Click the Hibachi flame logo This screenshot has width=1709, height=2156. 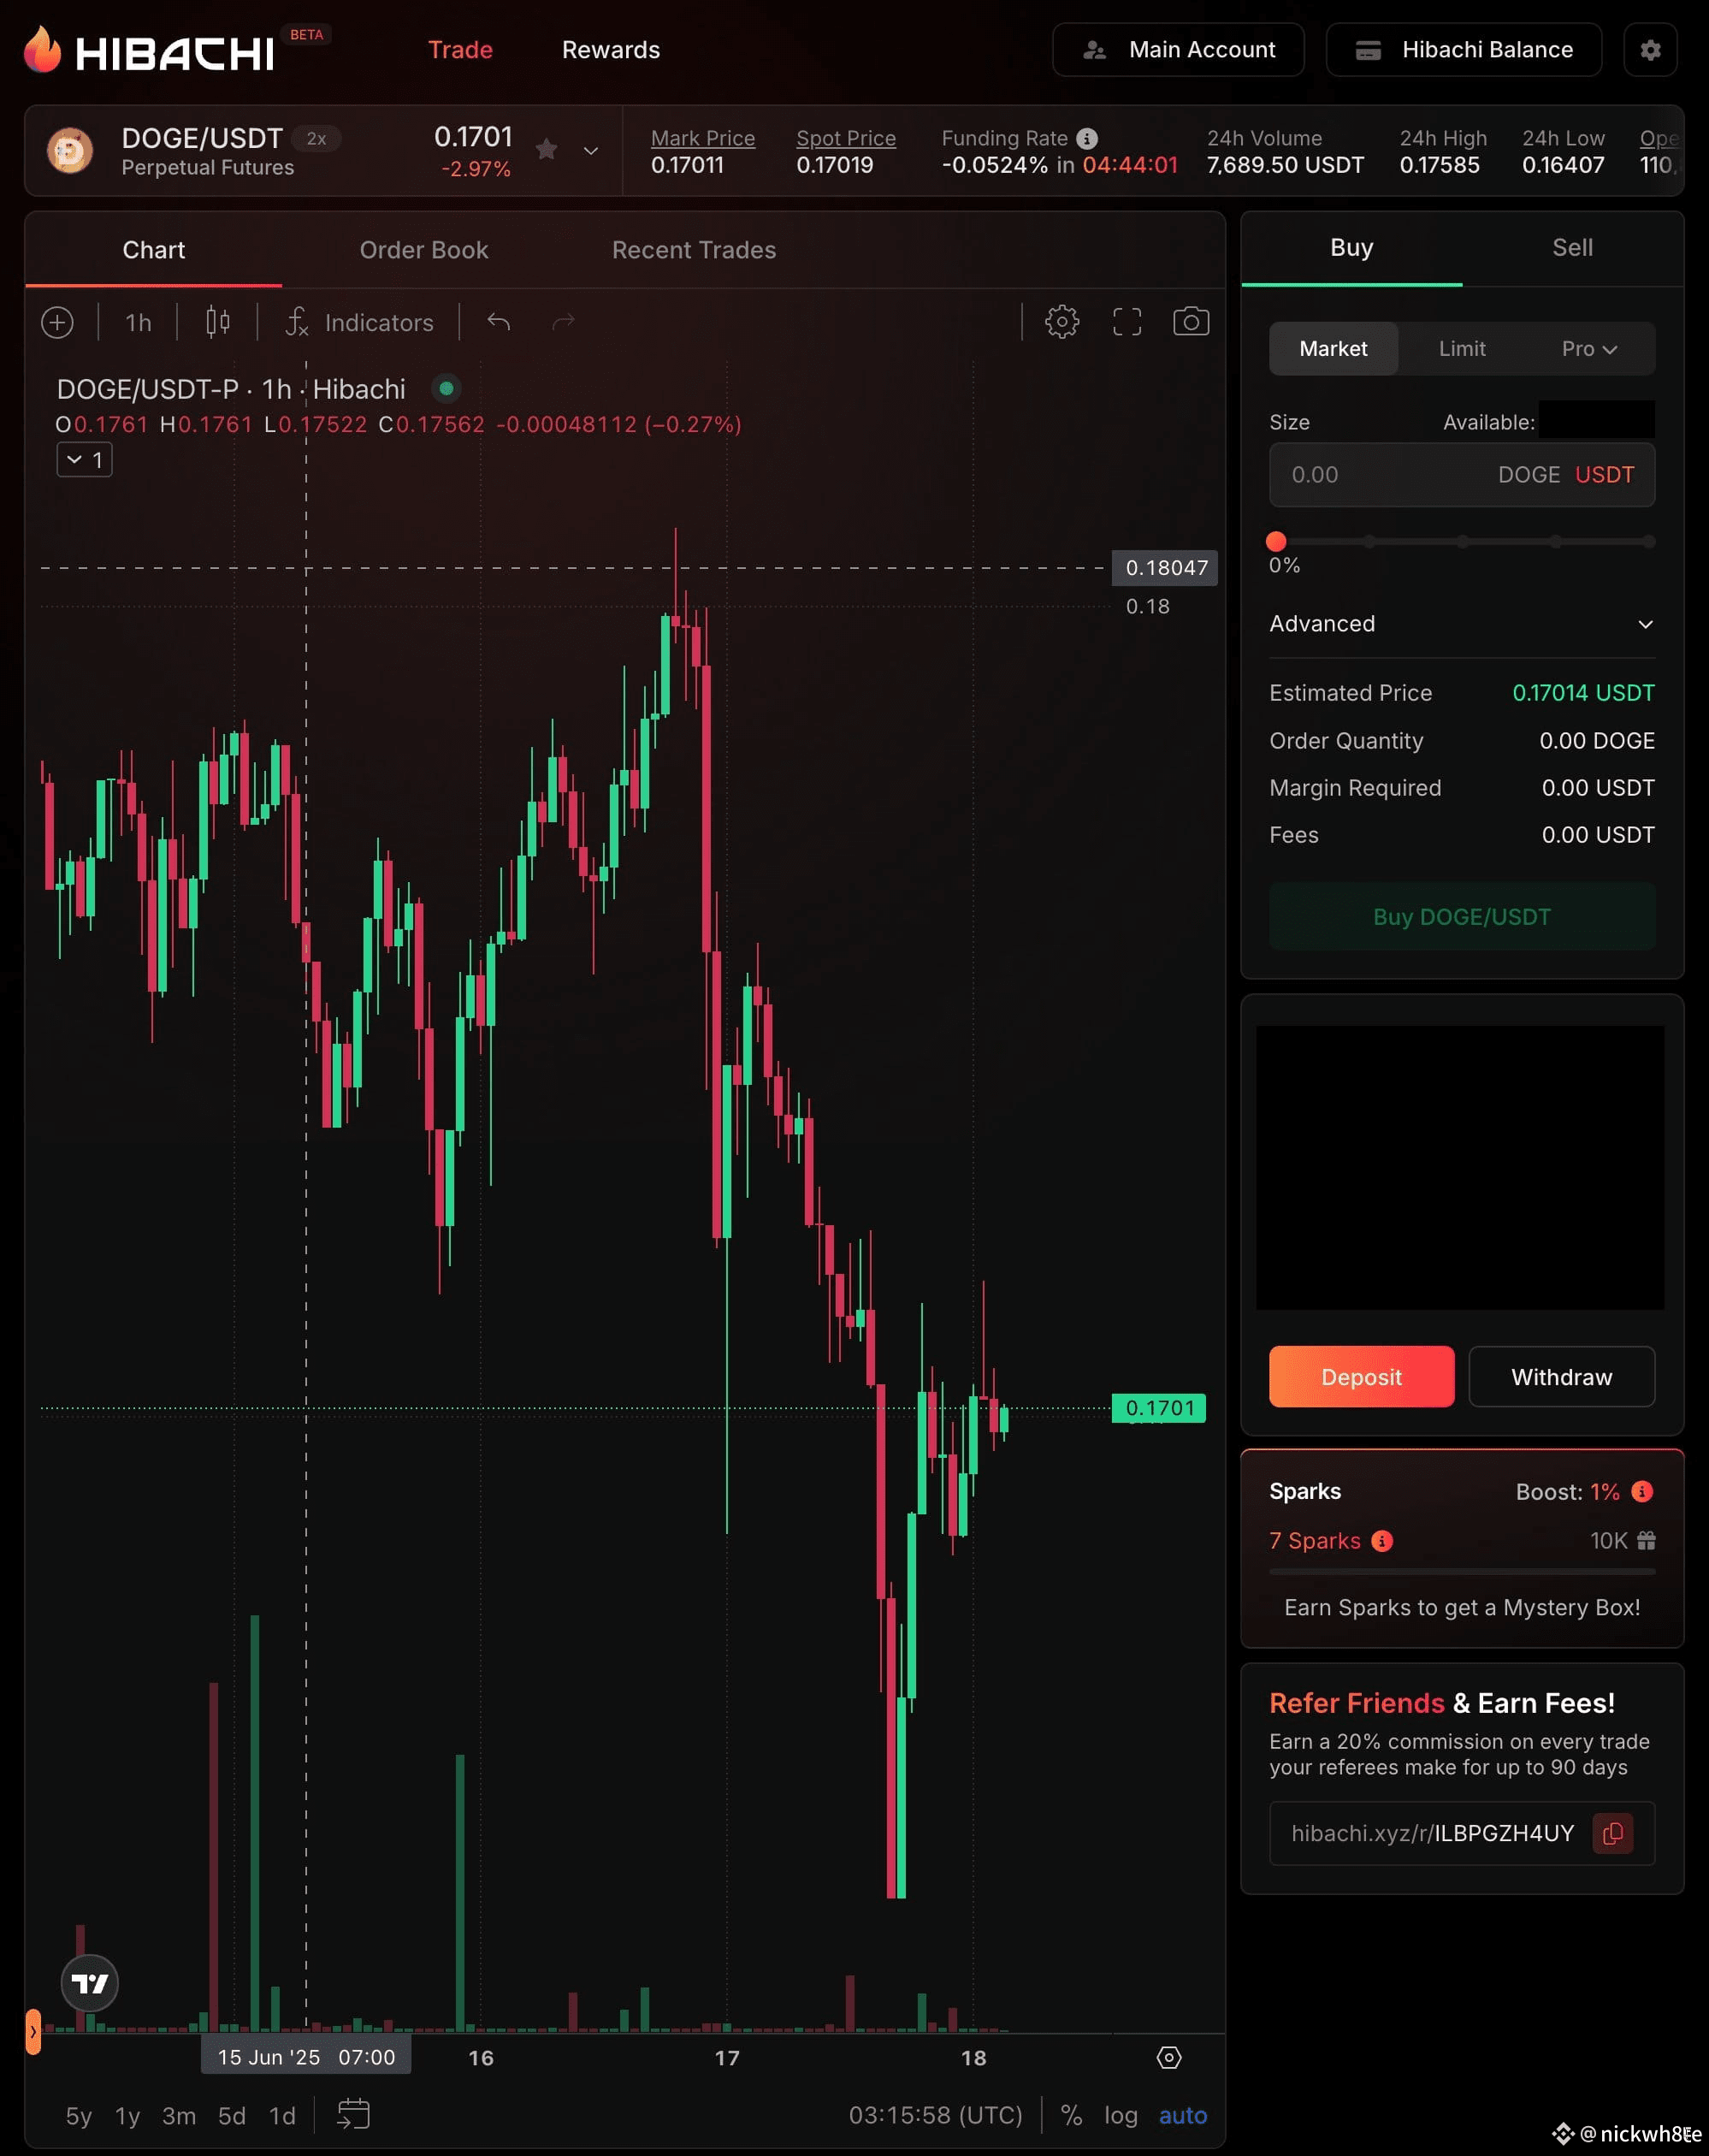tap(42, 49)
